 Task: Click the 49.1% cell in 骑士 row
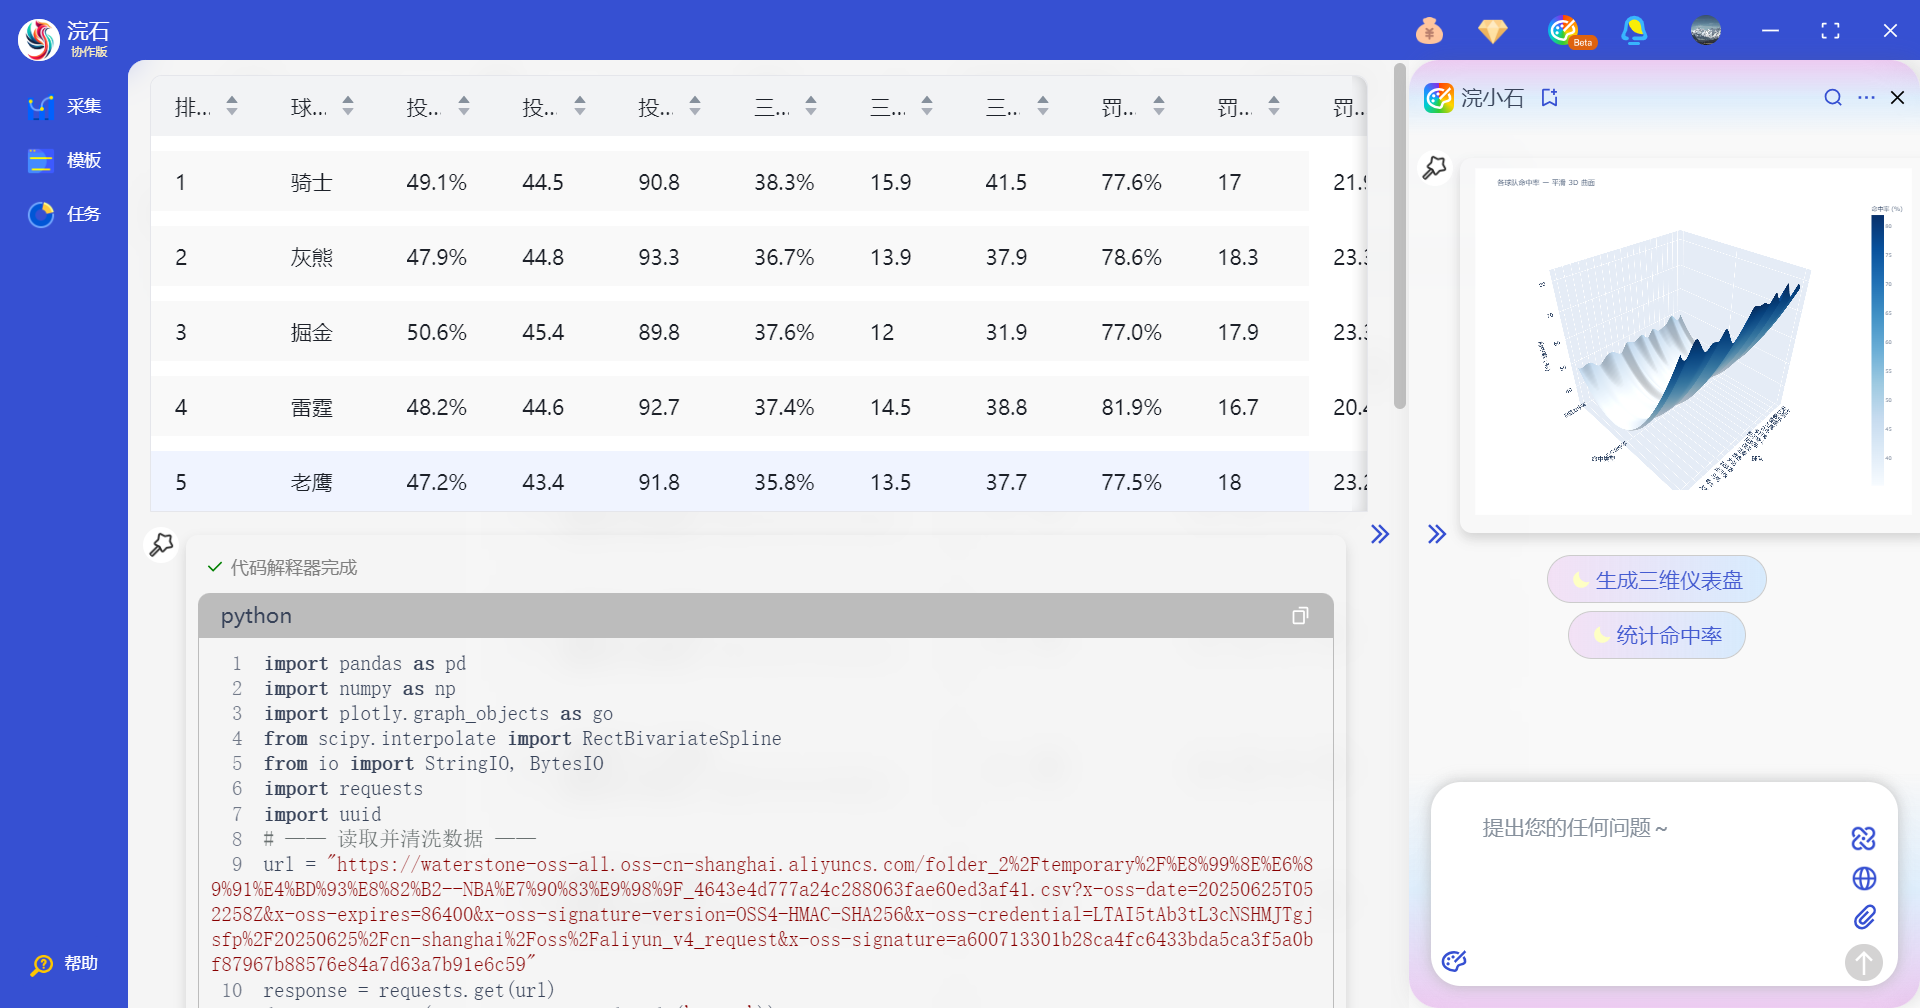click(x=436, y=183)
